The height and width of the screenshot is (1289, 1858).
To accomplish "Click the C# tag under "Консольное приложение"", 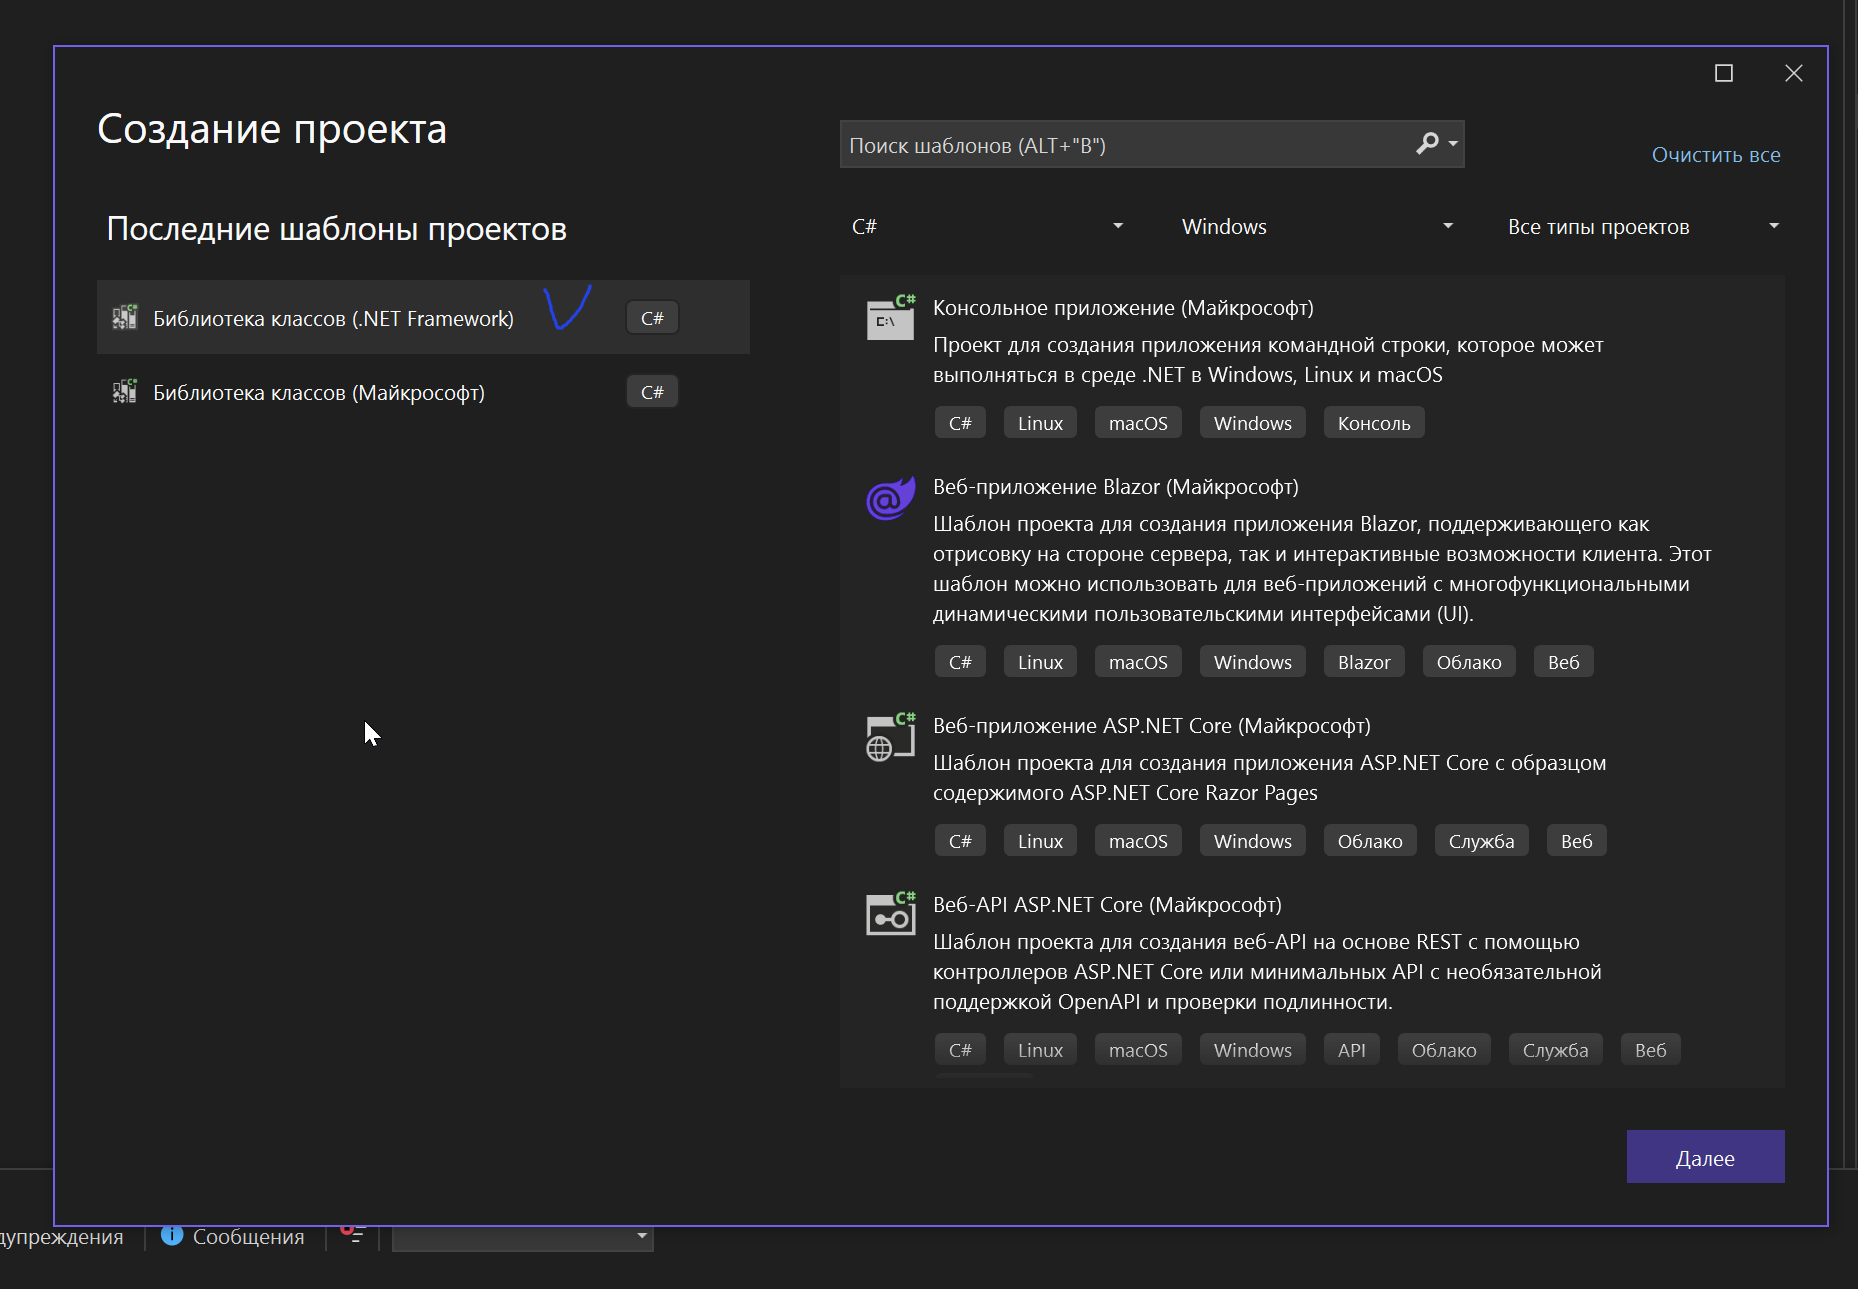I will click(960, 423).
